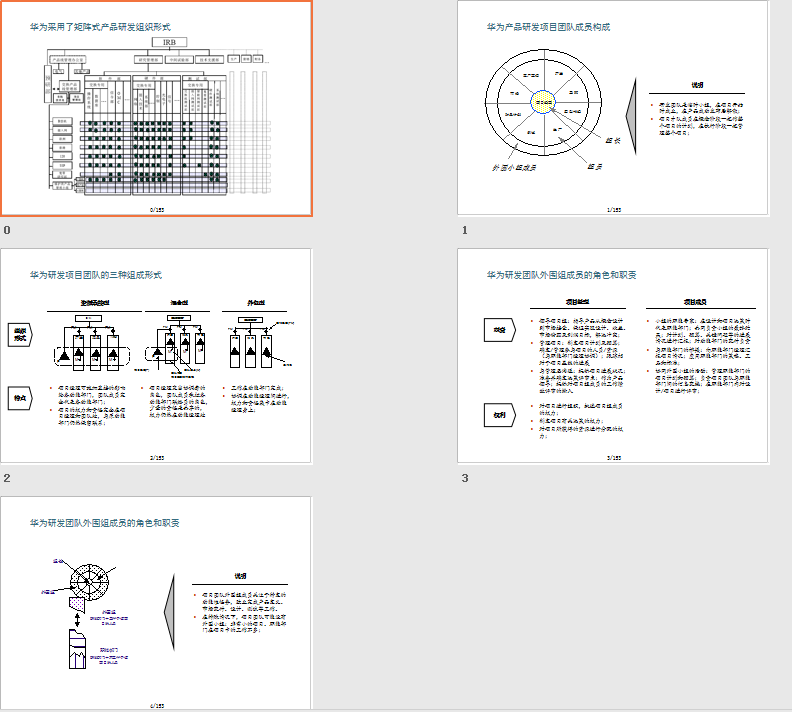This screenshot has width=792, height=712.
Task: Select slide 4 with dotted circle diagram
Action: pyautogui.click(x=157, y=603)
